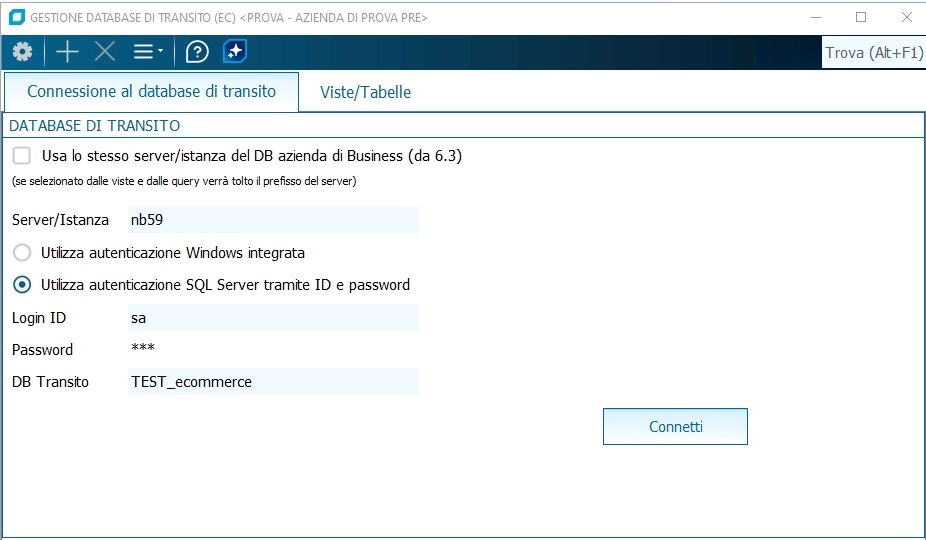Click the DB Transito text field

(x=273, y=382)
